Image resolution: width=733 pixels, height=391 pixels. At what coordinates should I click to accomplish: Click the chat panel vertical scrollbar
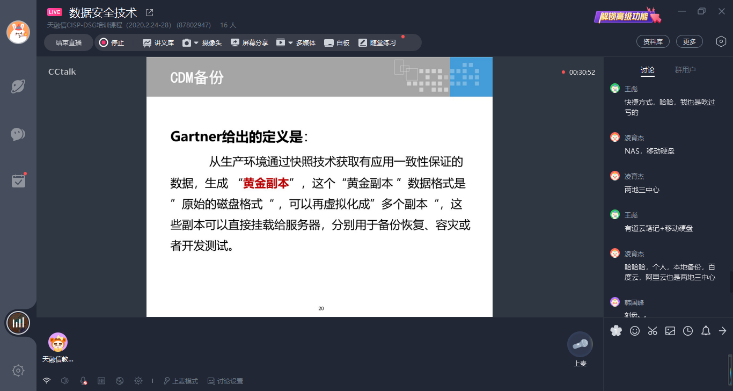pos(731,282)
